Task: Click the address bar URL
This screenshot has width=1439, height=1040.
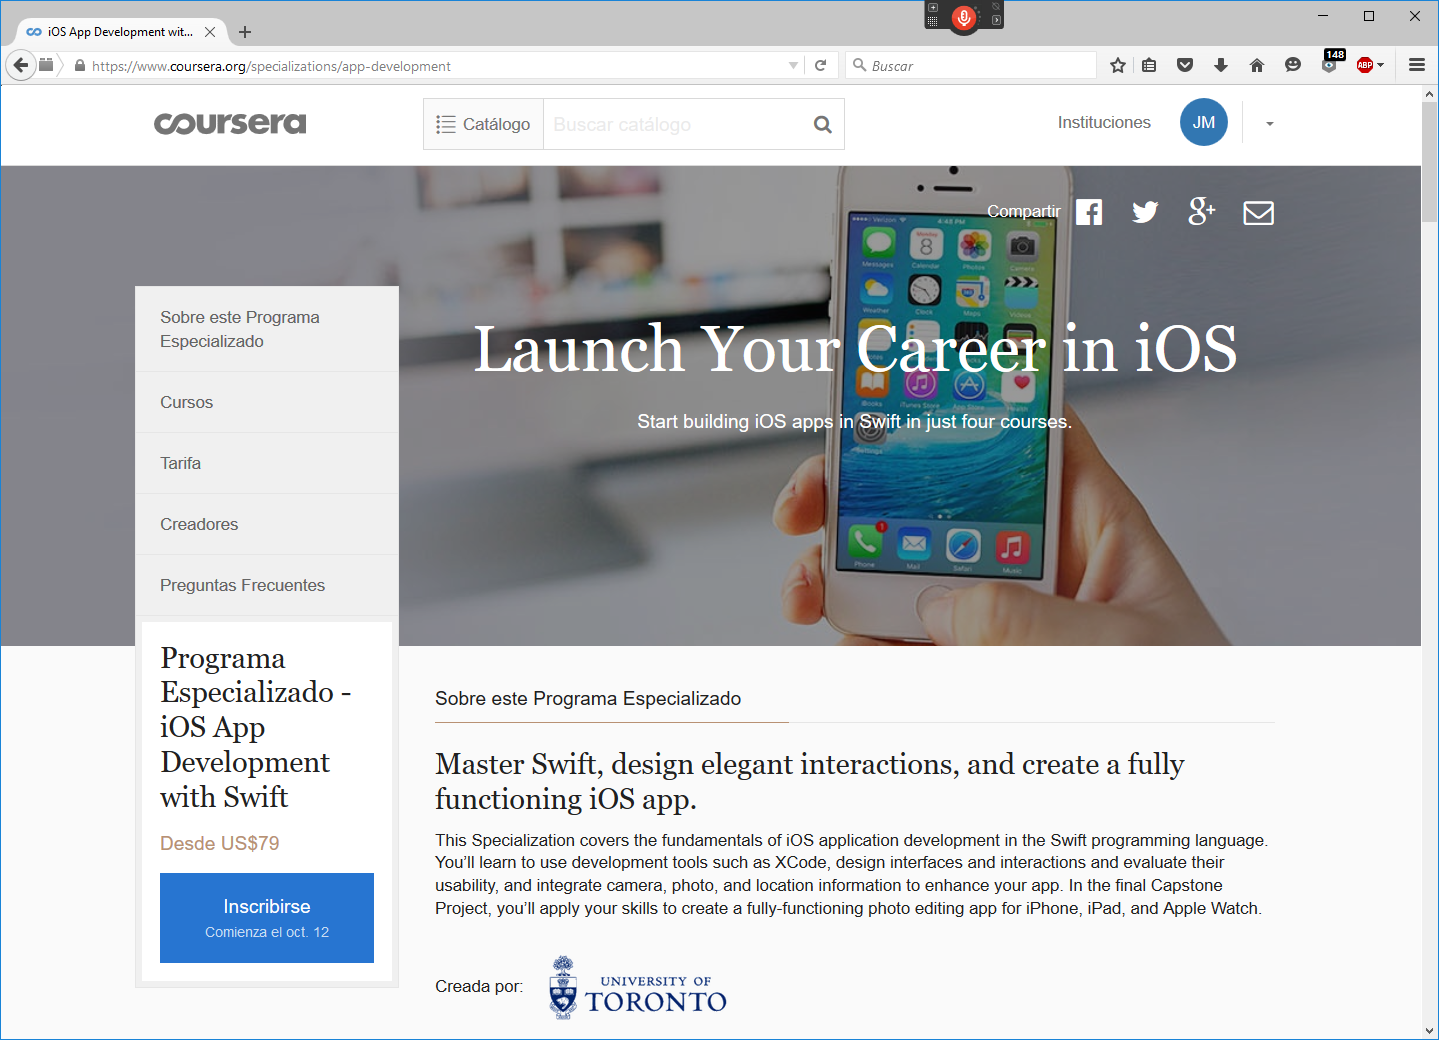Action: [x=271, y=66]
